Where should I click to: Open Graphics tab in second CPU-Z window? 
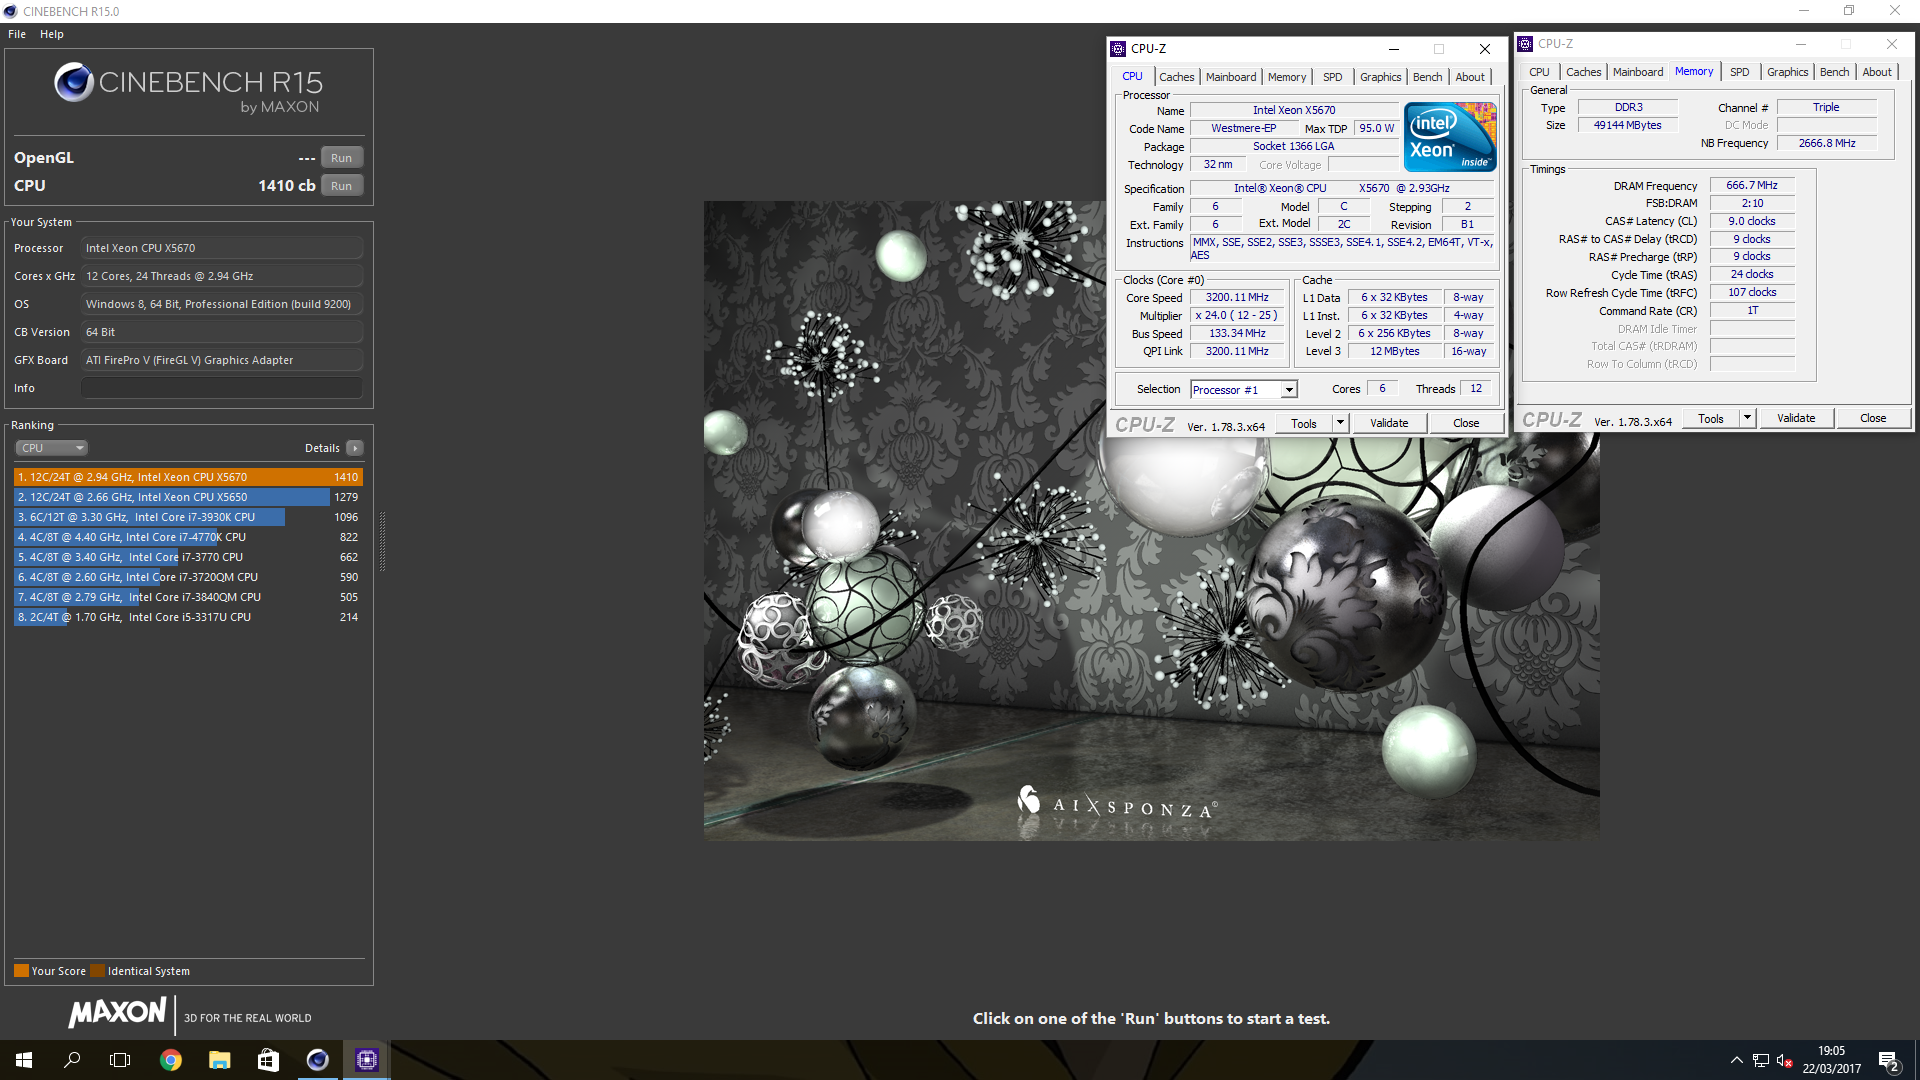(1787, 72)
